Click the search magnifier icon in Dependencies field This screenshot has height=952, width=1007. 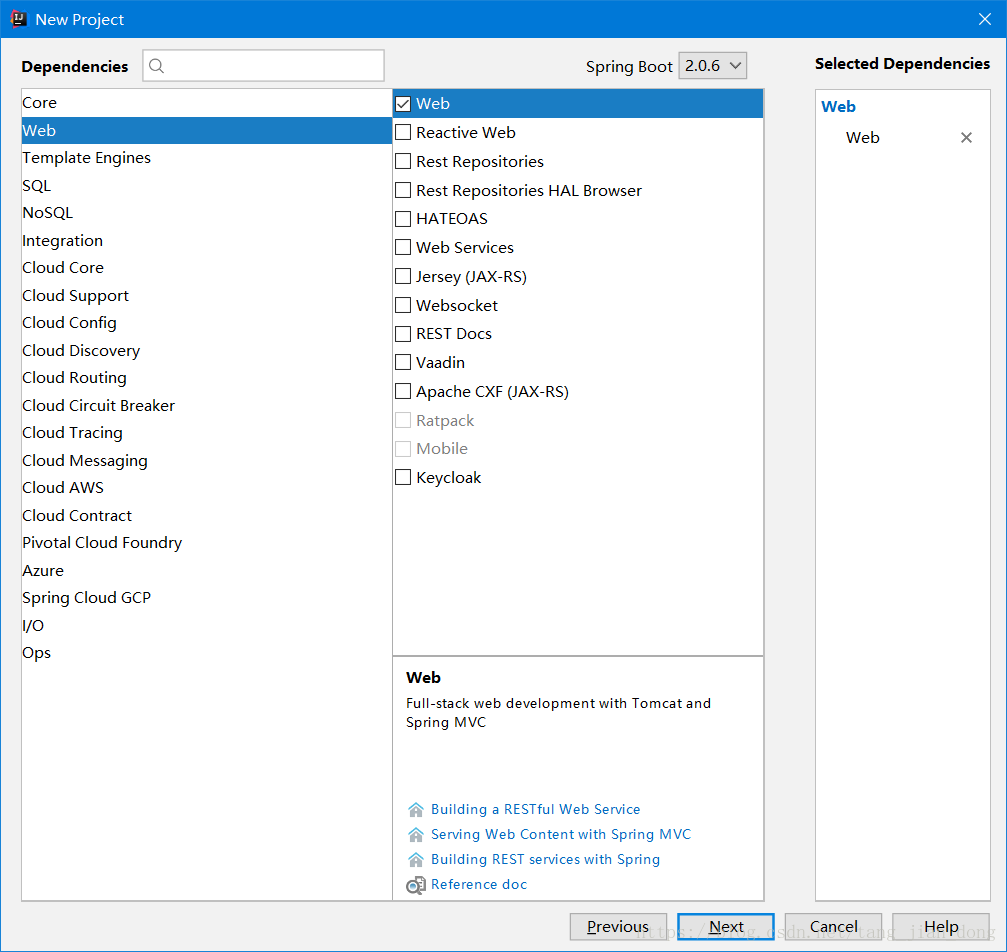(156, 66)
